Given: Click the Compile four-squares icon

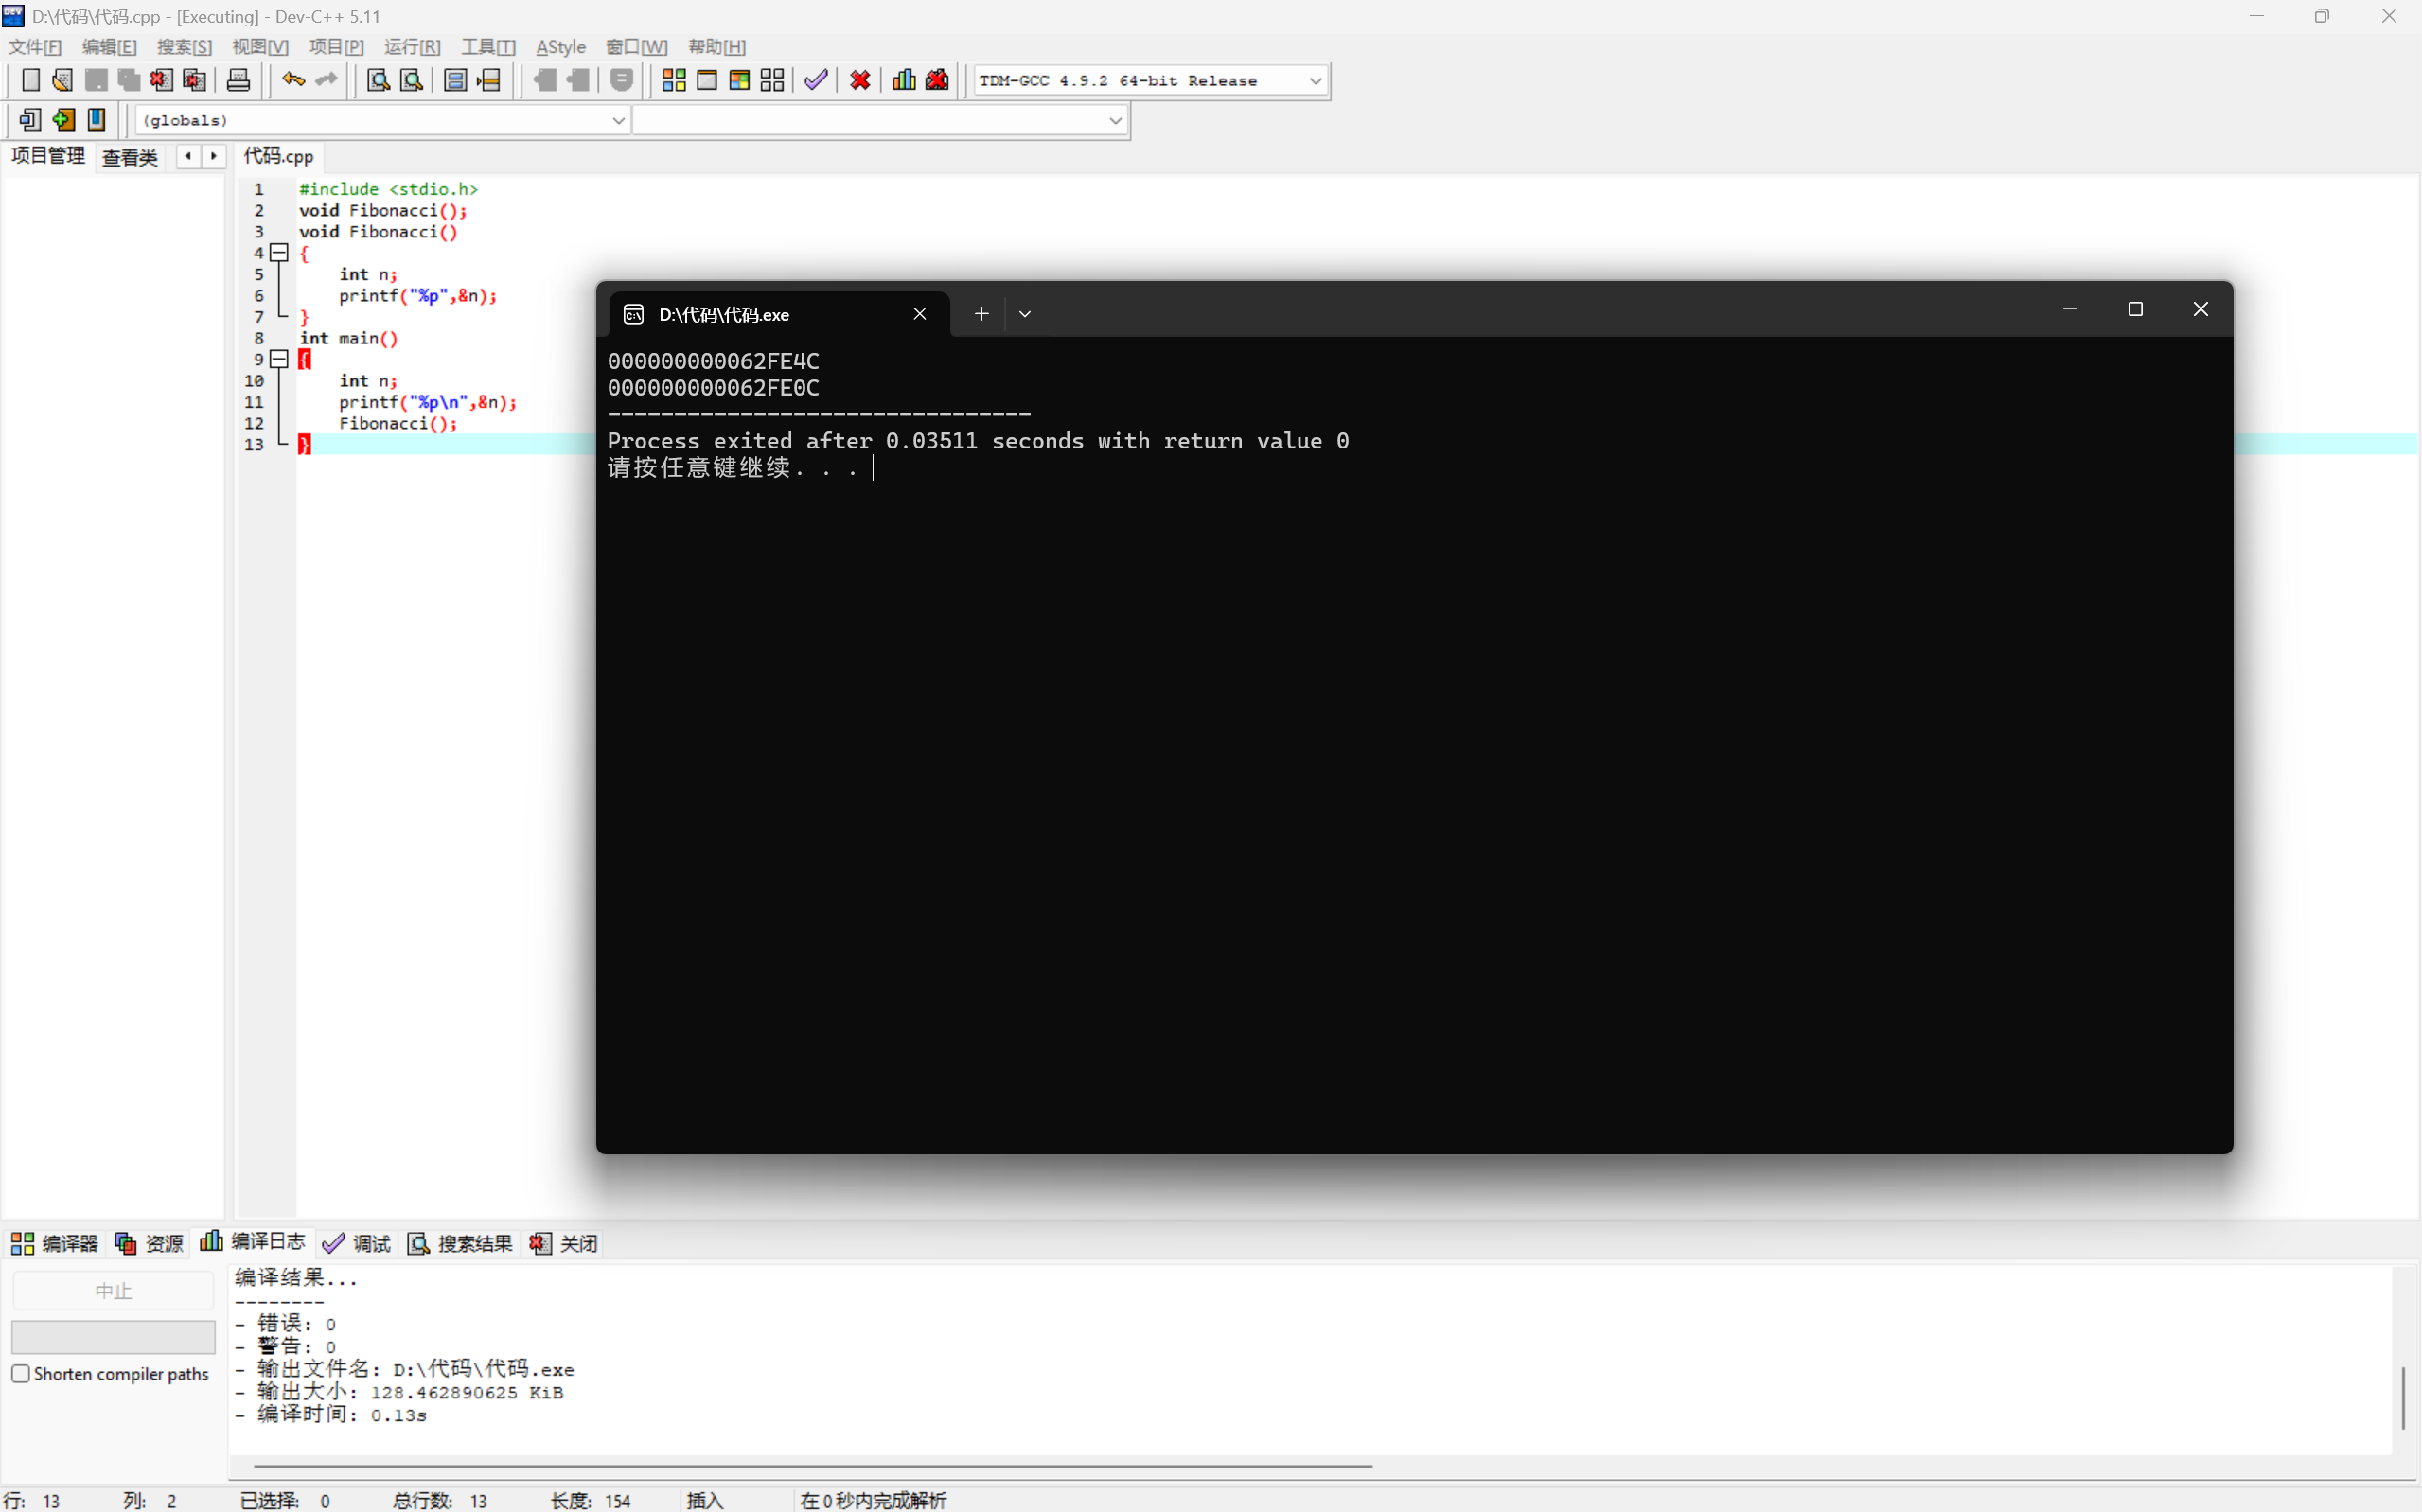Looking at the screenshot, I should point(674,80).
